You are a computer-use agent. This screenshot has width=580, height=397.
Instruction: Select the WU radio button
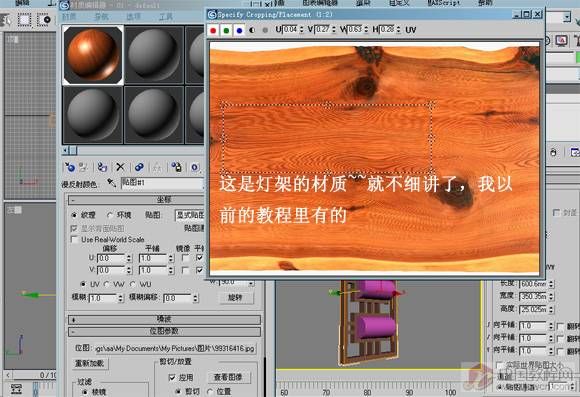click(133, 284)
